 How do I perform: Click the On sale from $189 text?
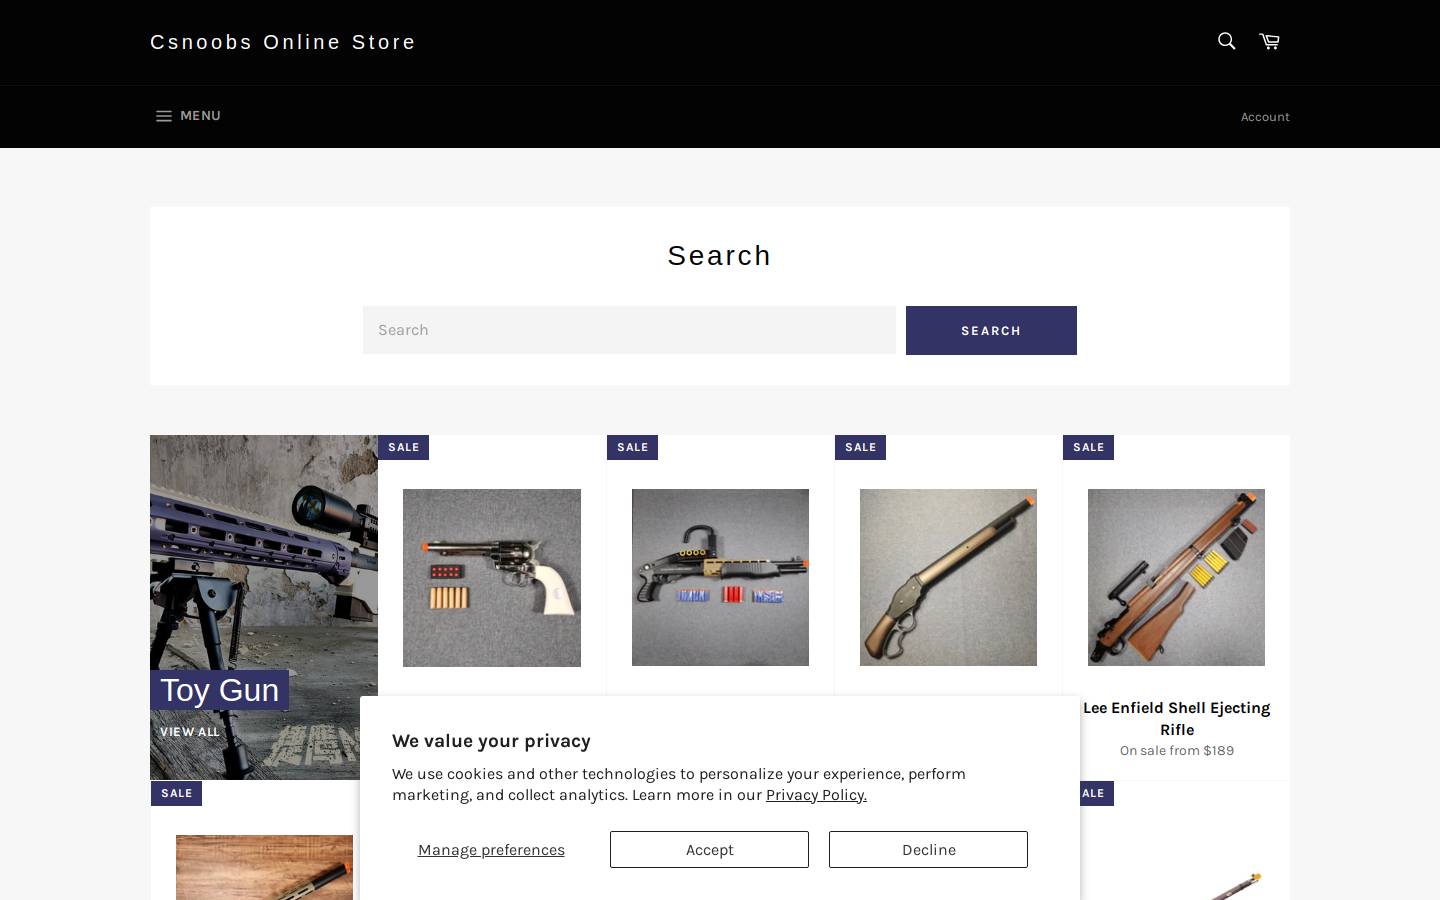[x=1177, y=751]
